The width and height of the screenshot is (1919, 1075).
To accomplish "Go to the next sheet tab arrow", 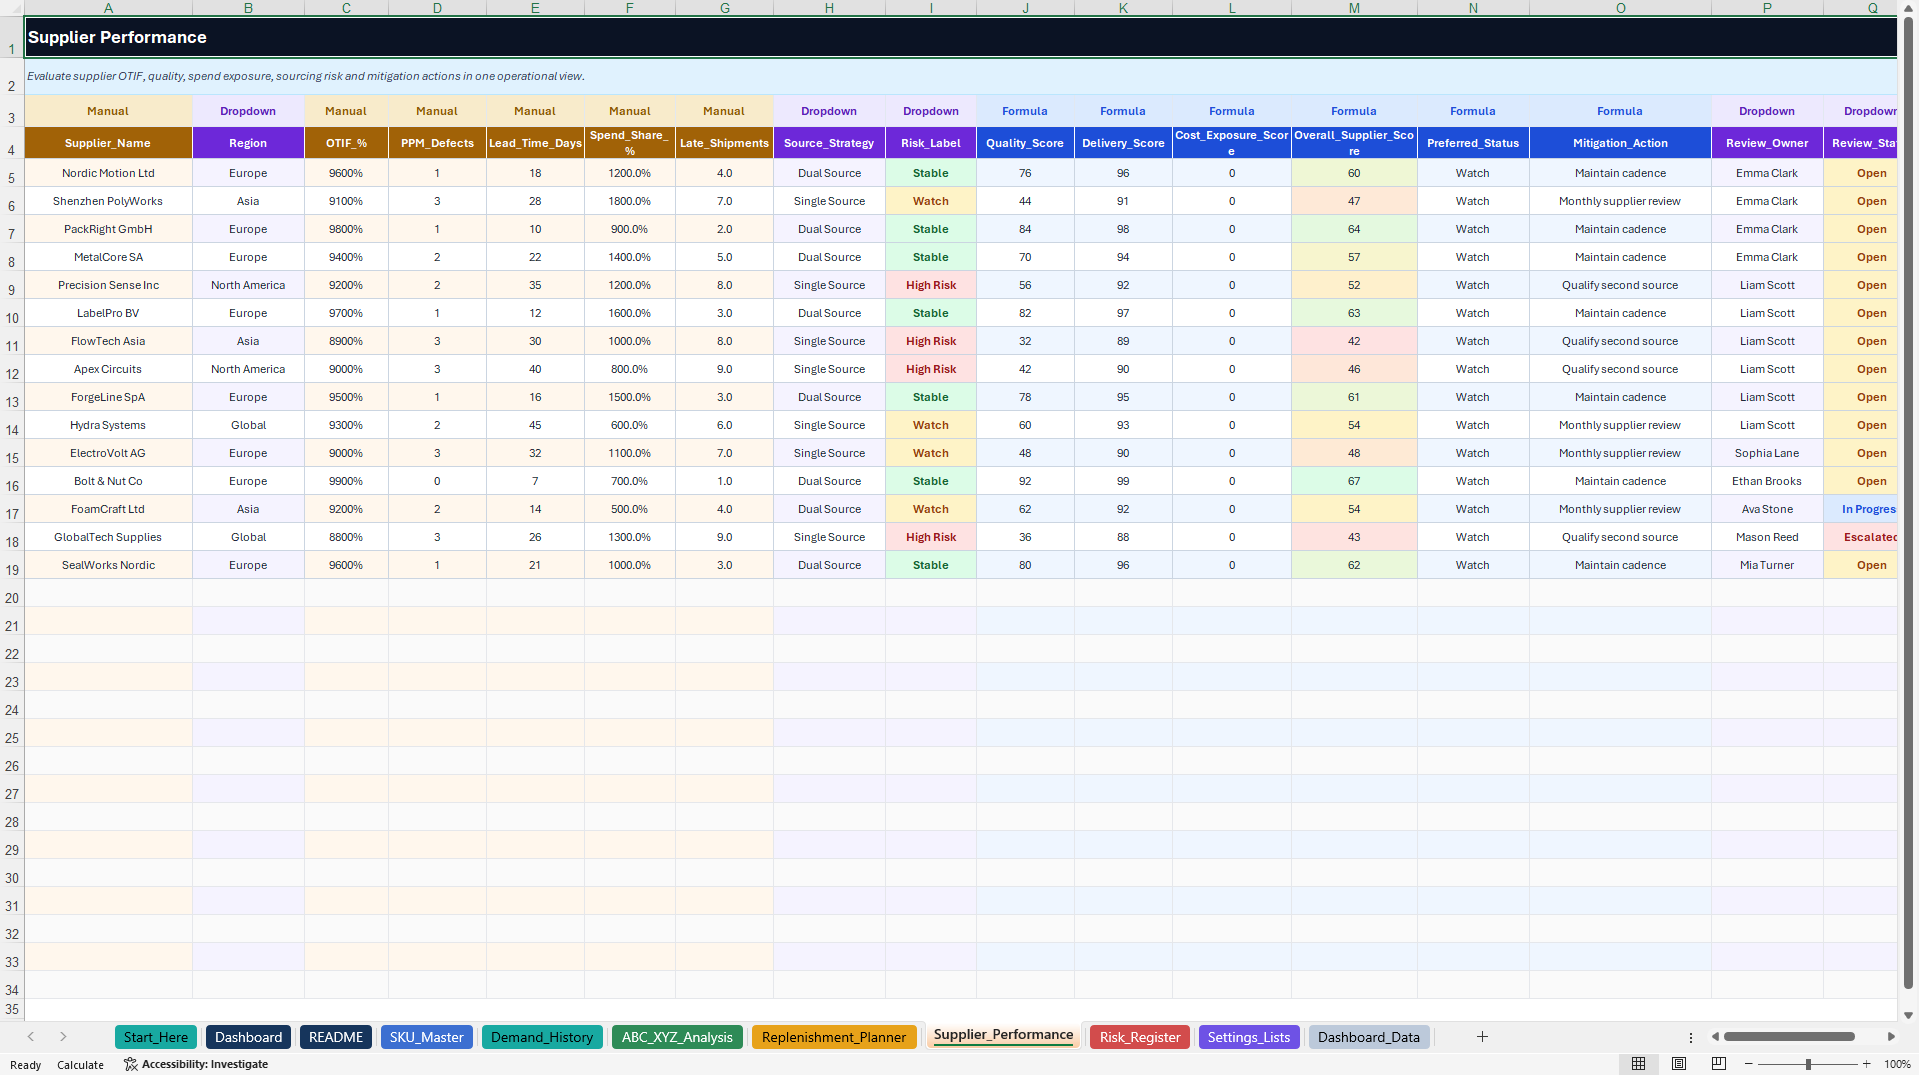I will click(x=63, y=1037).
